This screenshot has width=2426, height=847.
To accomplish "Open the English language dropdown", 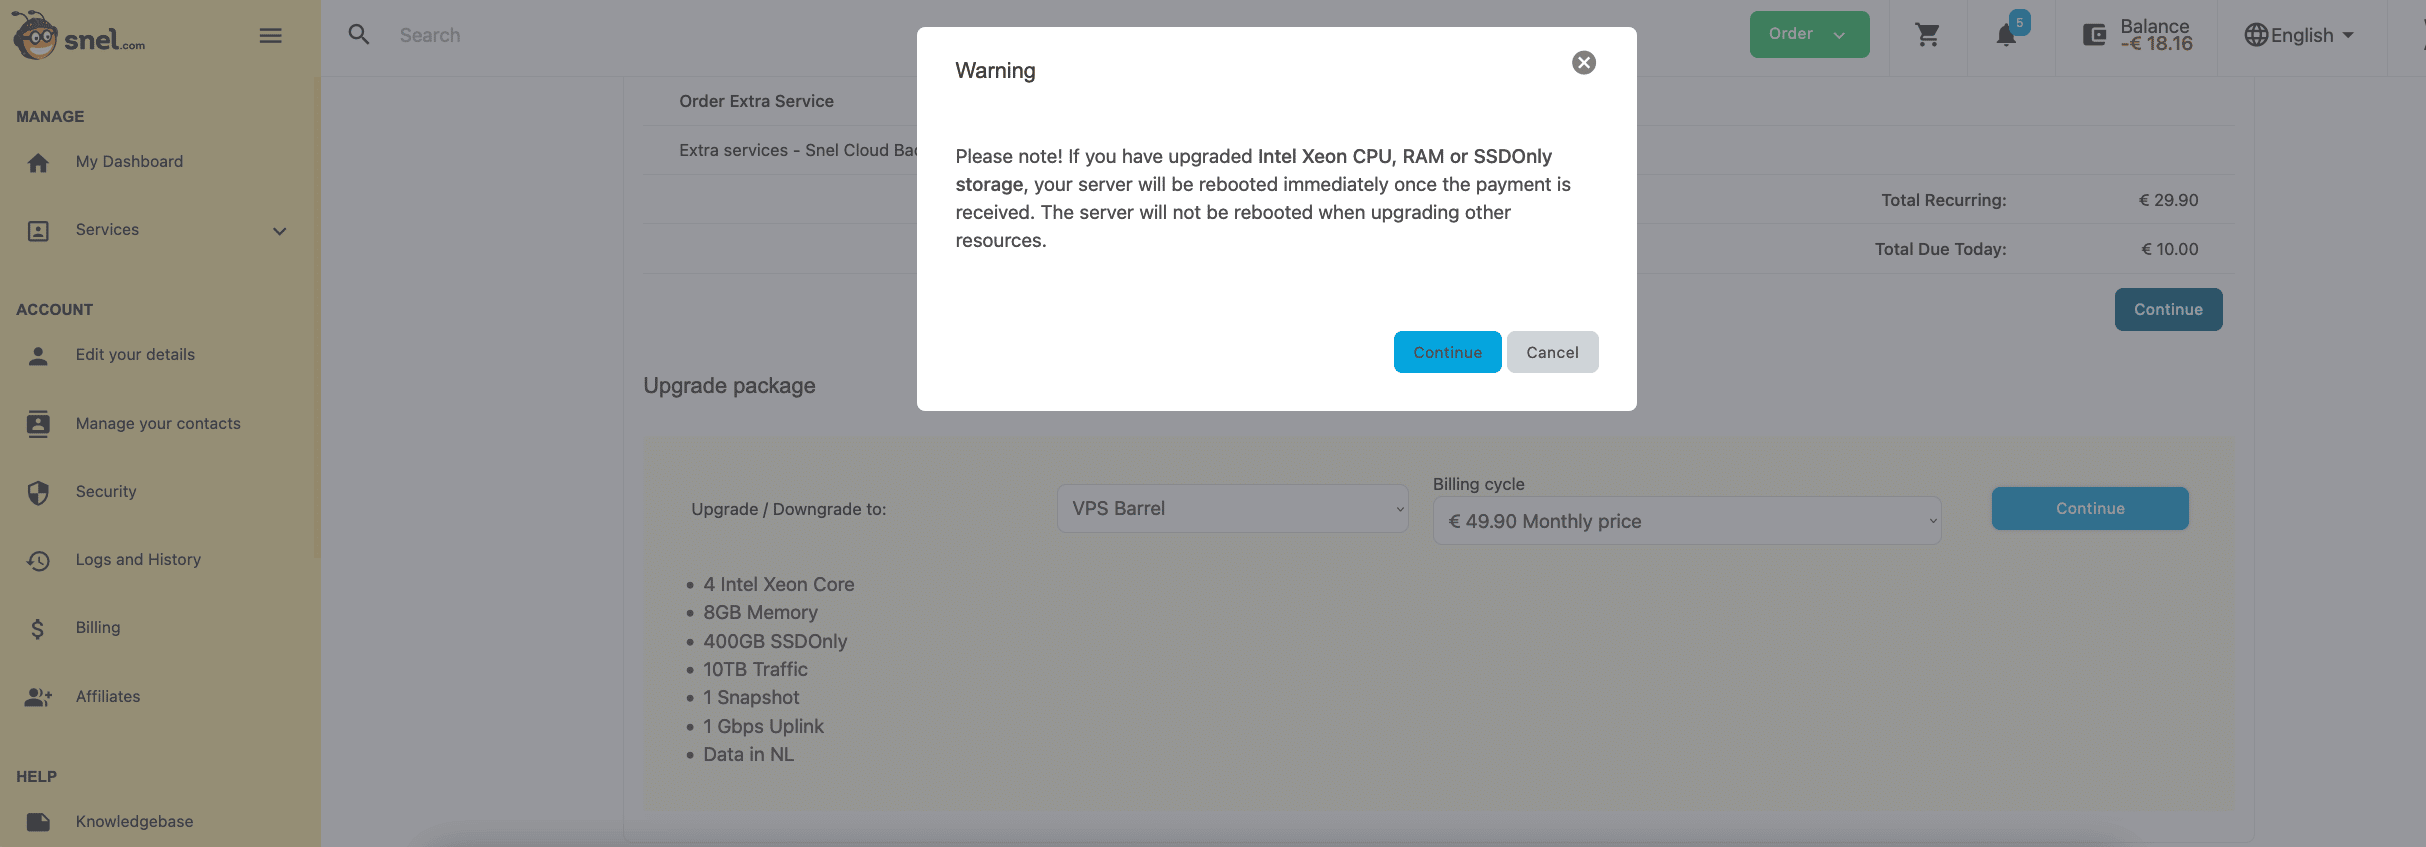I will pyautogui.click(x=2299, y=36).
